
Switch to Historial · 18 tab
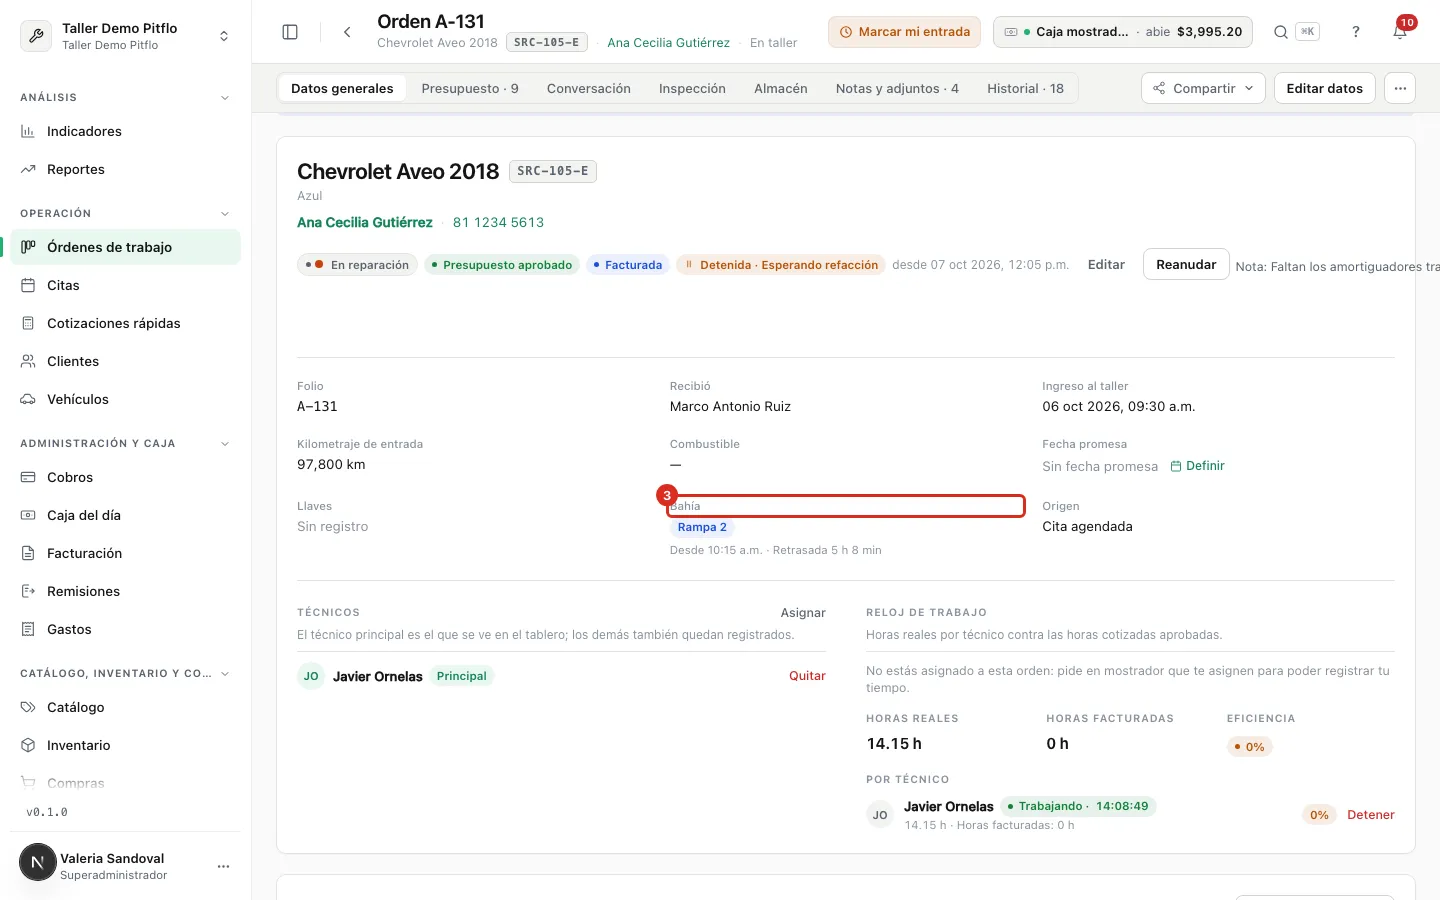pyautogui.click(x=1025, y=88)
